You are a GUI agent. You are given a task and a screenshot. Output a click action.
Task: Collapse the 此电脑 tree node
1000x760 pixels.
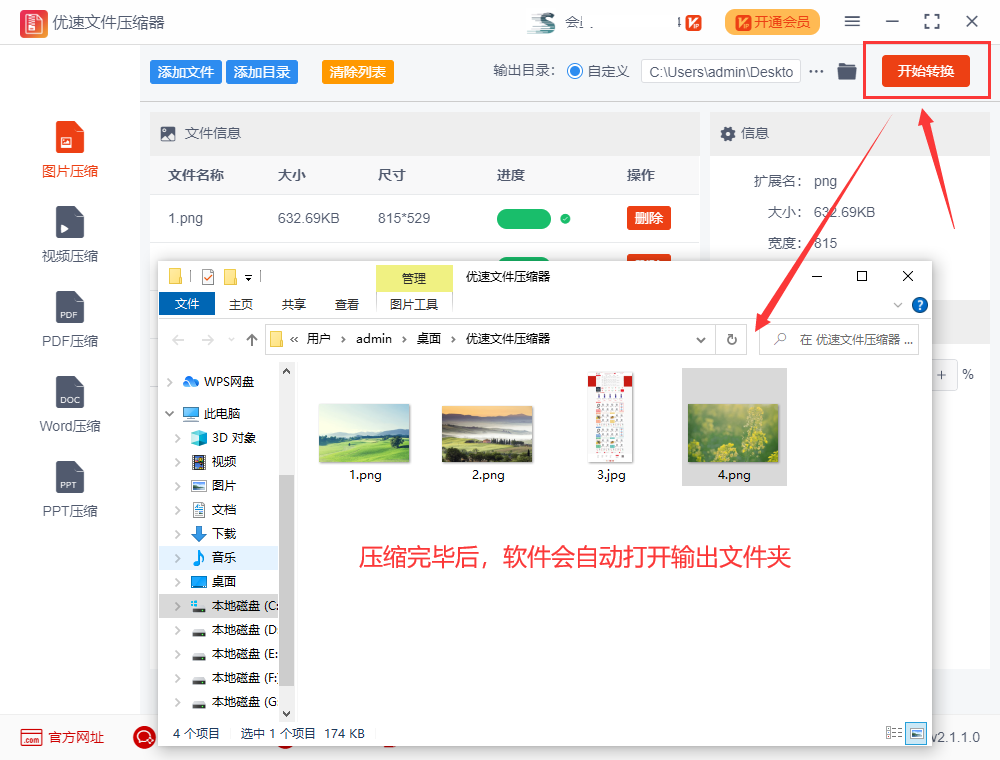pos(170,413)
